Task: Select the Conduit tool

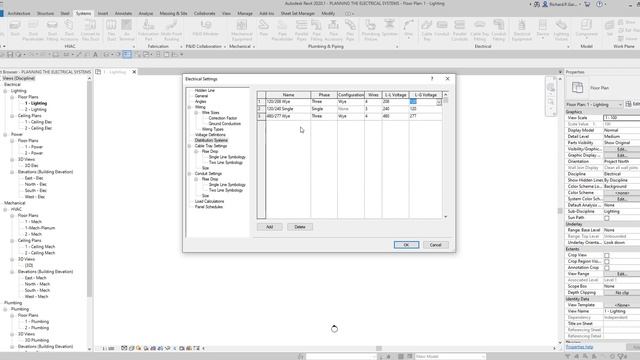Action: [442, 29]
